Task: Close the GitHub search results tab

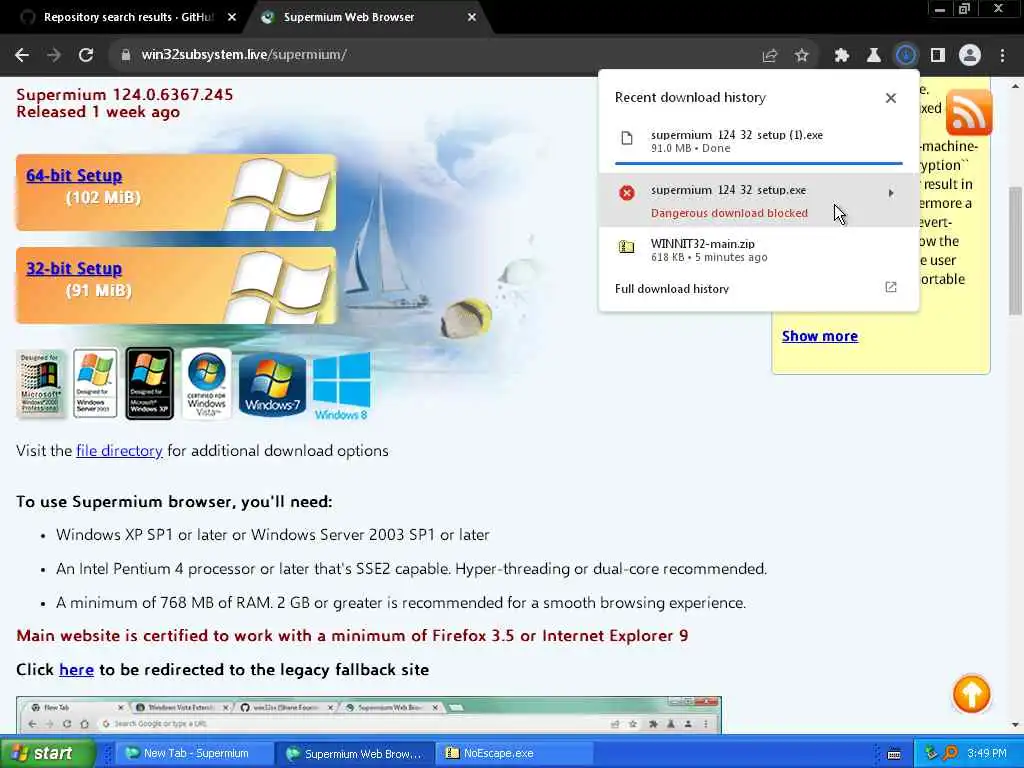Action: pos(232,18)
